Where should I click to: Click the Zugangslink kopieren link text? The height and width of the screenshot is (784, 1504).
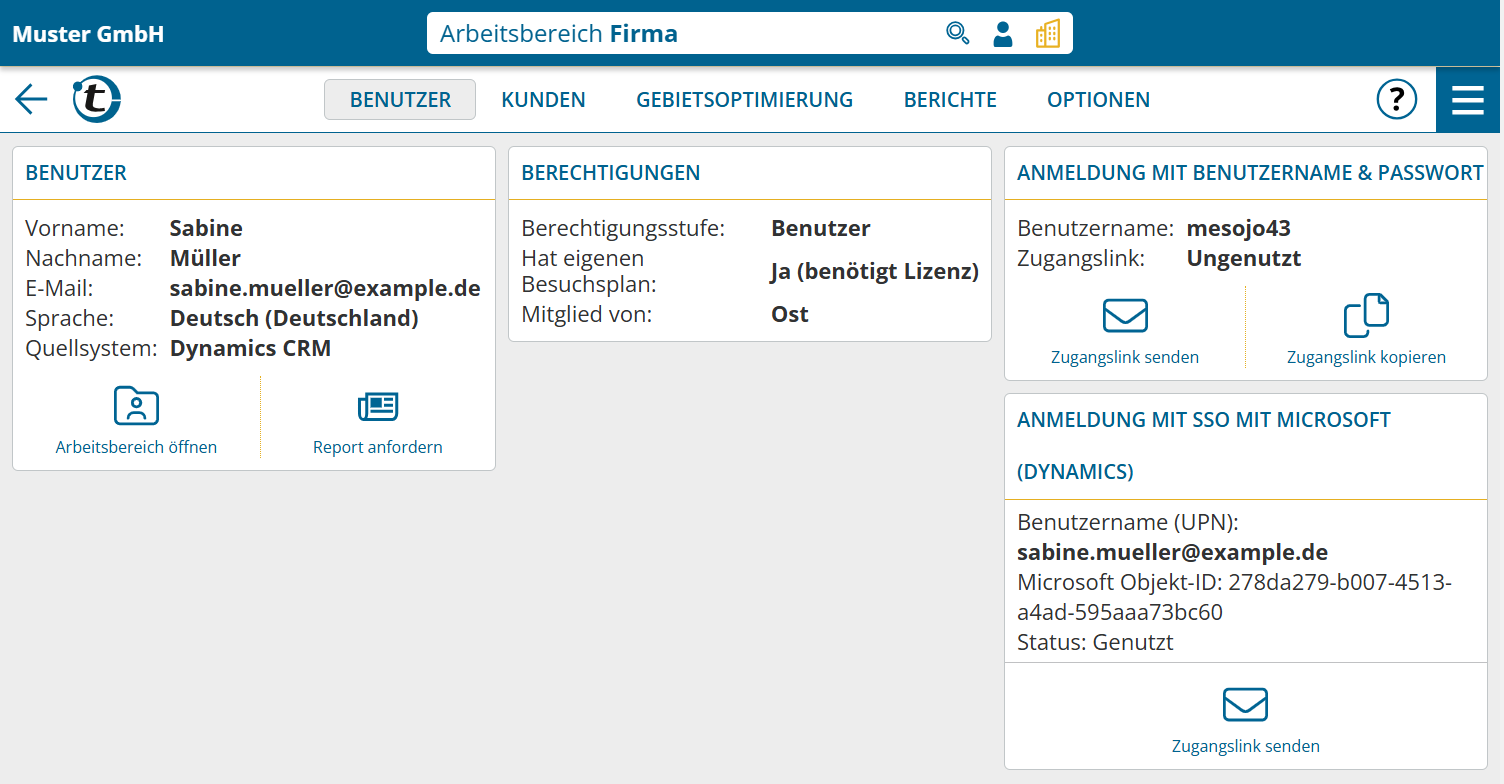[1366, 357]
